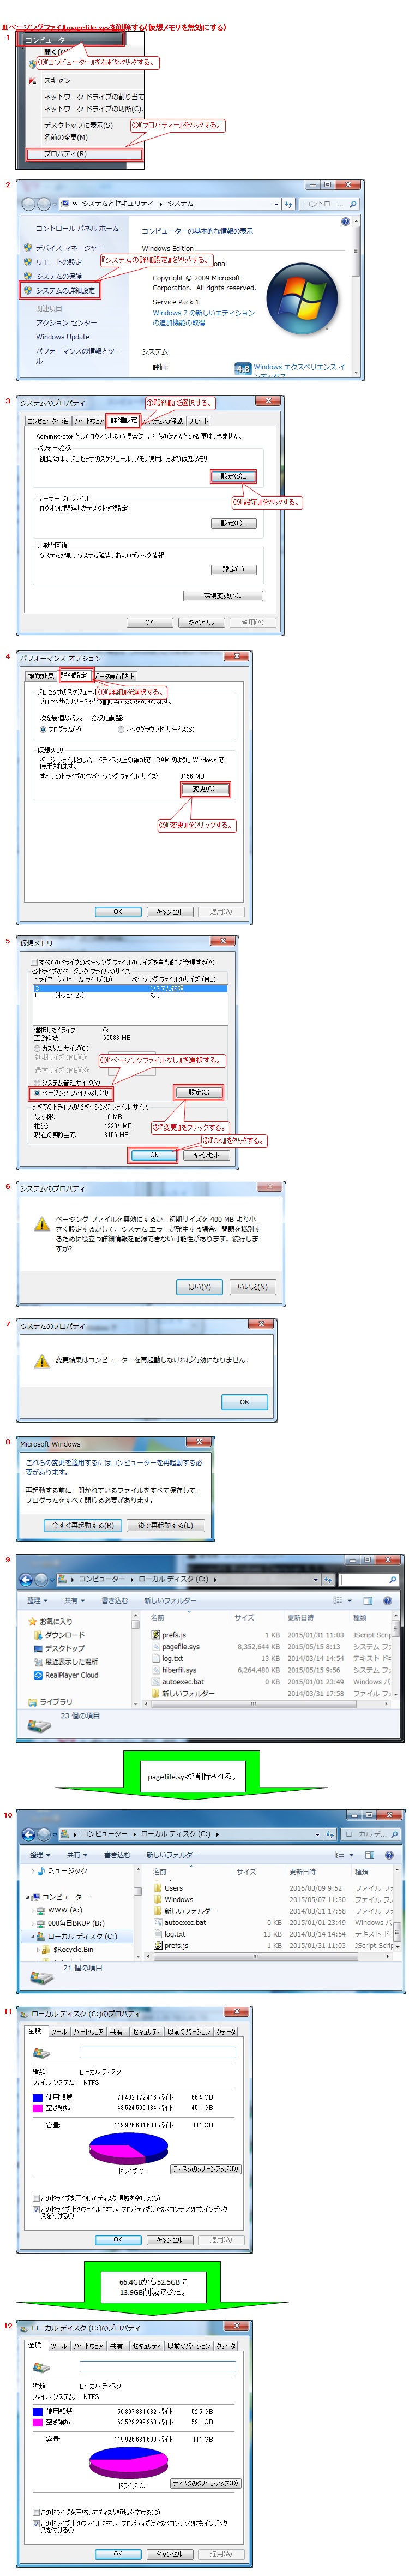Select the バックグラウンド サービス(S) radio button

(x=121, y=729)
